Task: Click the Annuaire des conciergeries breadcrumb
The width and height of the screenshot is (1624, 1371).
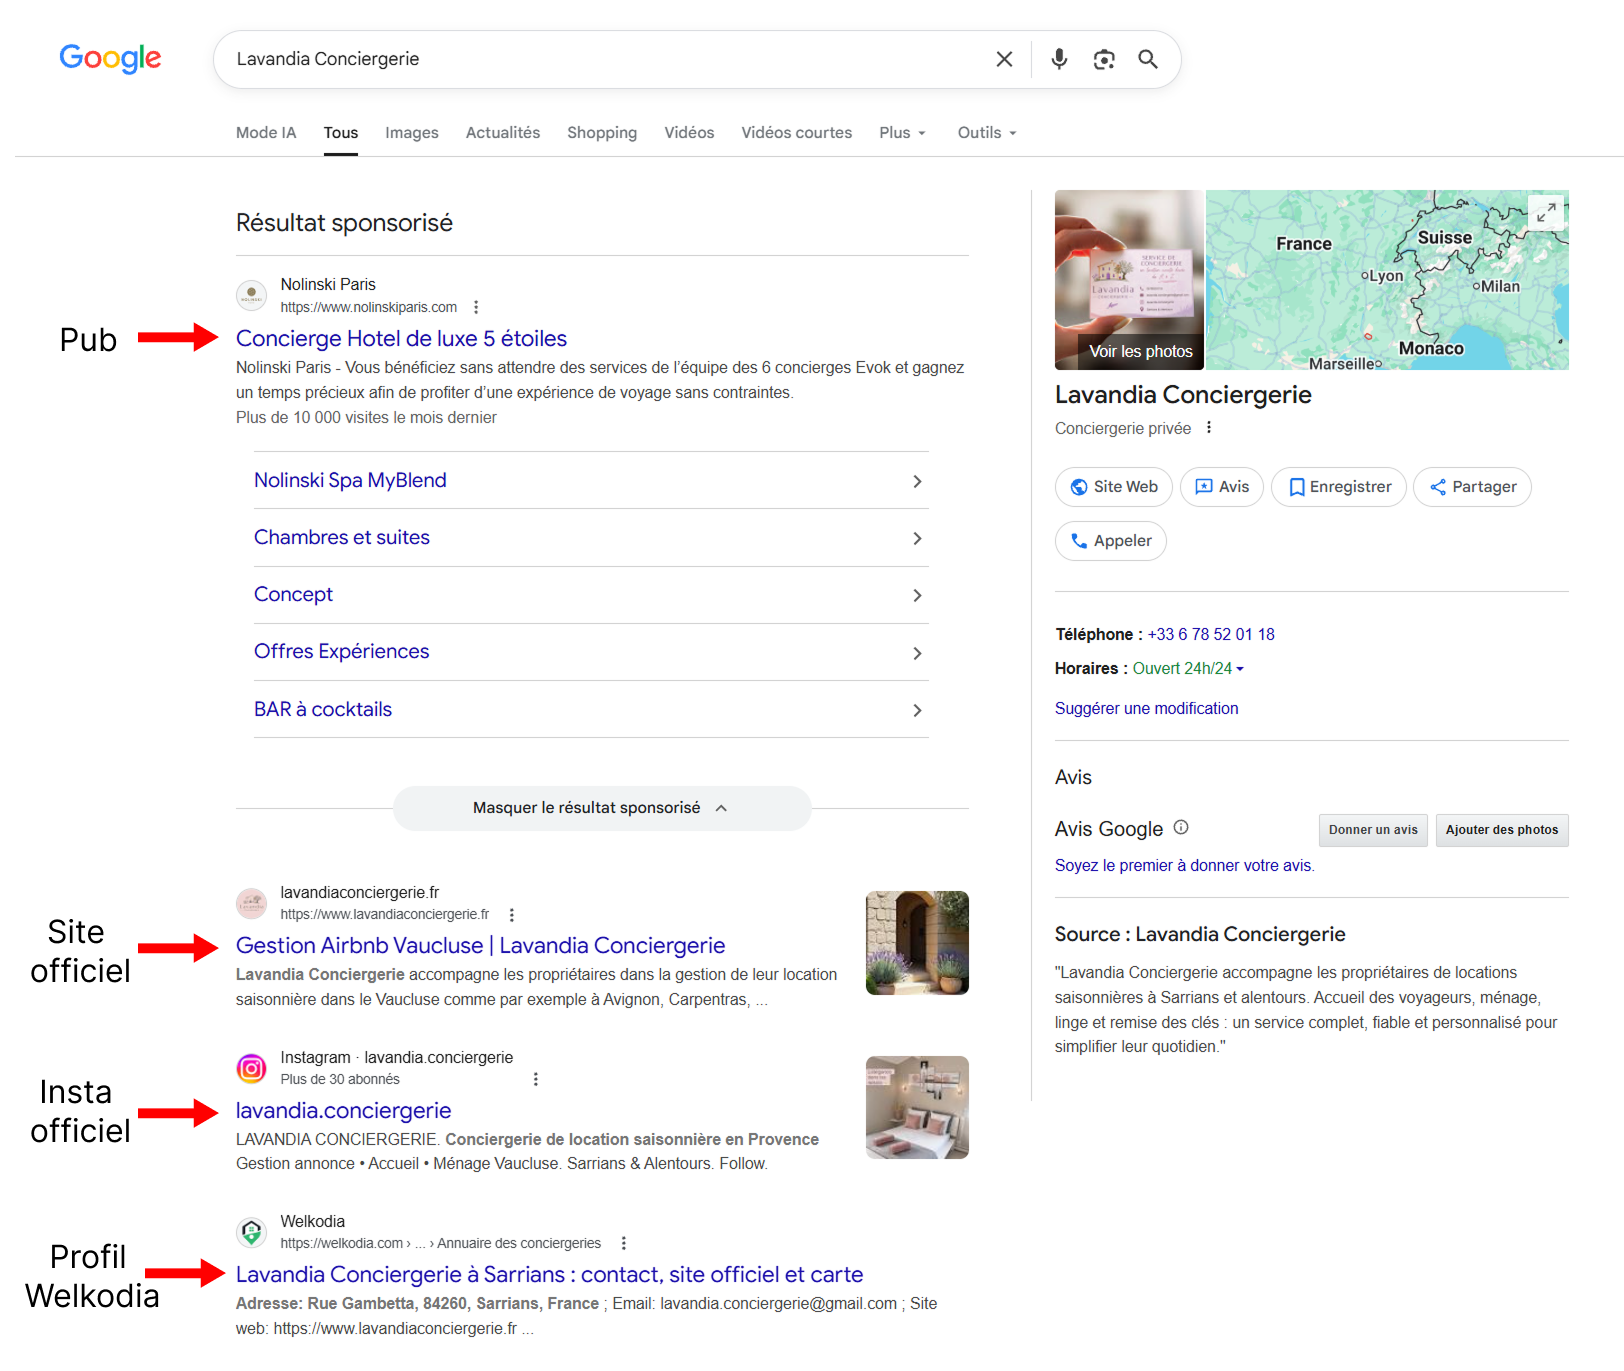Action: pyautogui.click(x=519, y=1243)
